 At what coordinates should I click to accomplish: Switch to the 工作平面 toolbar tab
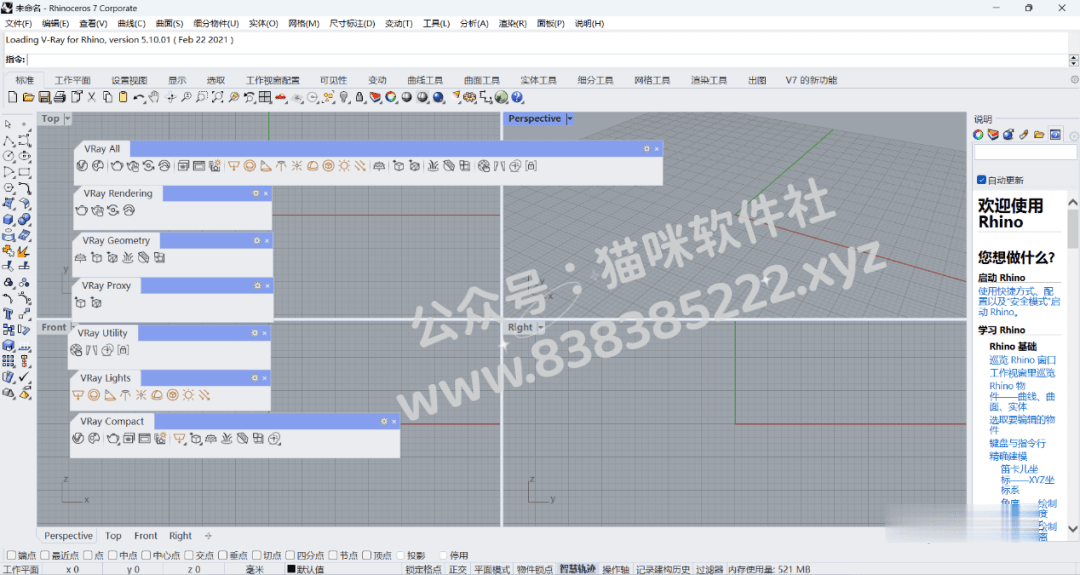tap(72, 80)
